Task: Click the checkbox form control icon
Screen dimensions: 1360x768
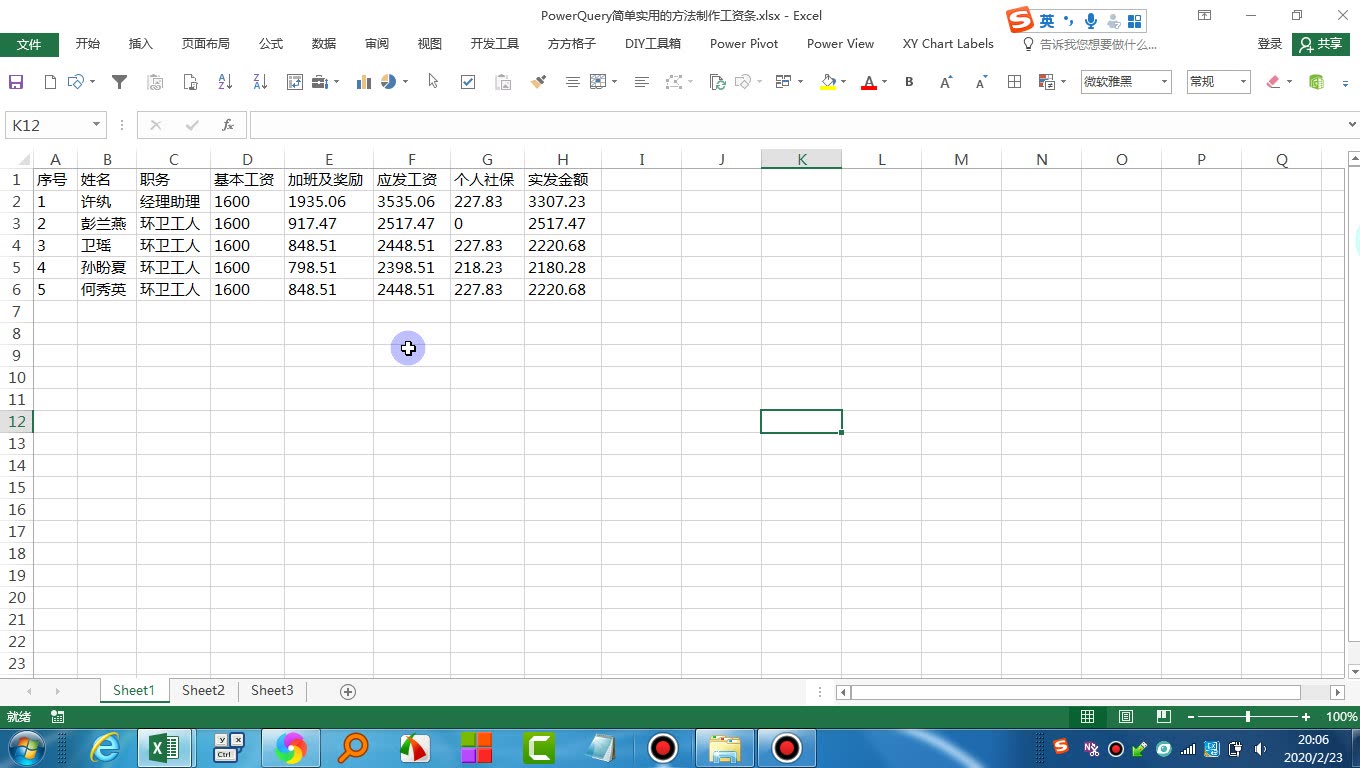Action: (468, 82)
